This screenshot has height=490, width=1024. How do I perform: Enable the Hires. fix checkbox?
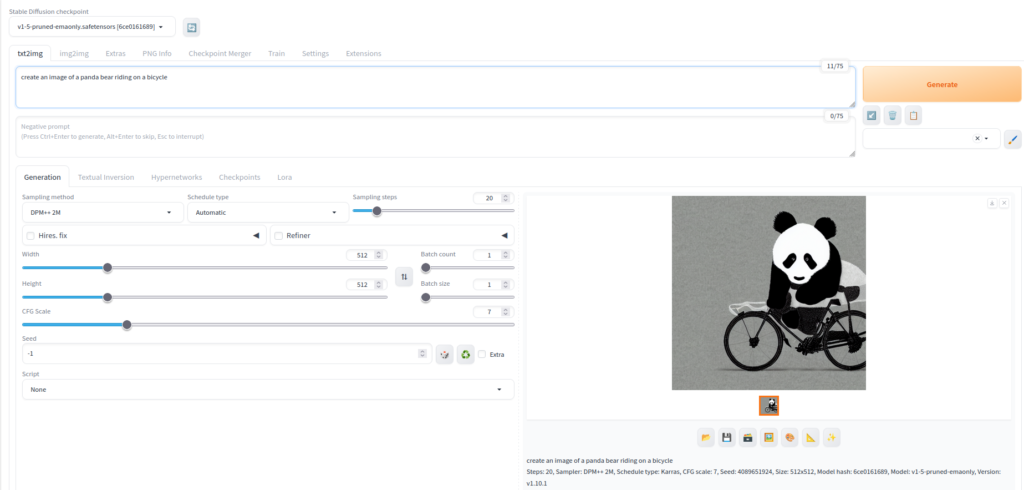pyautogui.click(x=30, y=235)
